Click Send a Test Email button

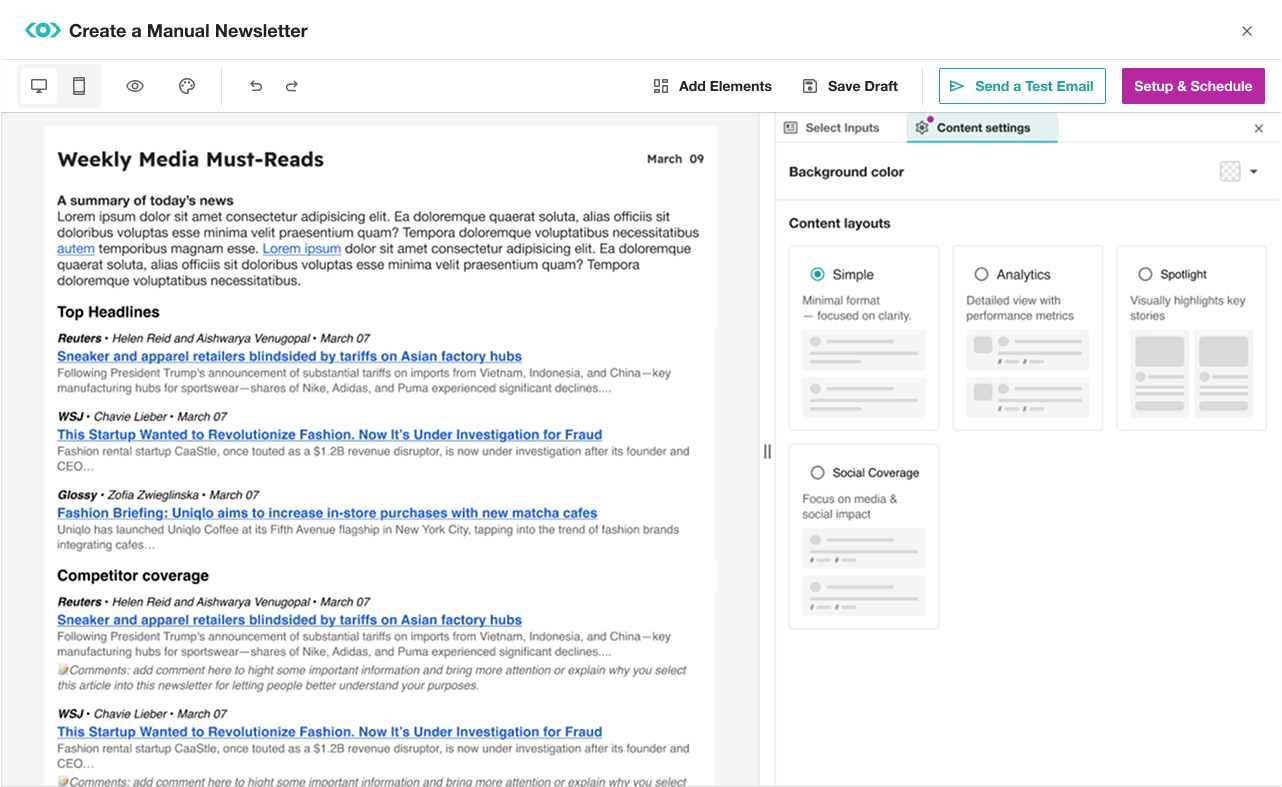pyautogui.click(x=1021, y=86)
